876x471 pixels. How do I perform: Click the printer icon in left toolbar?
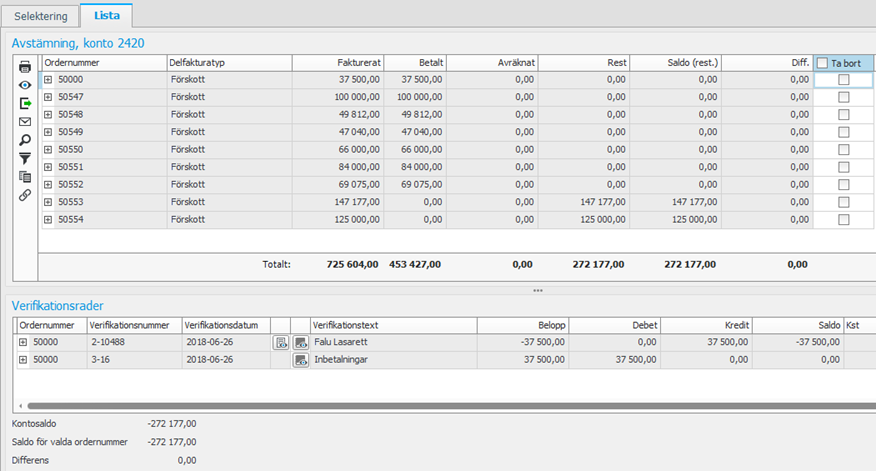[25, 67]
